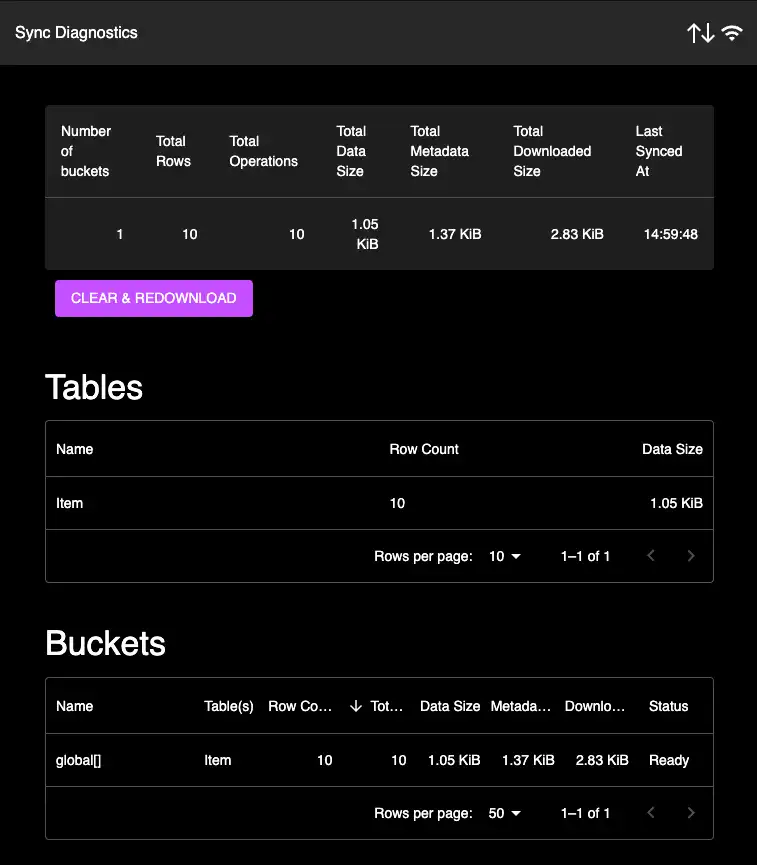Click previous page chevron in the Tables pagination
757x865 pixels.
(x=651, y=556)
